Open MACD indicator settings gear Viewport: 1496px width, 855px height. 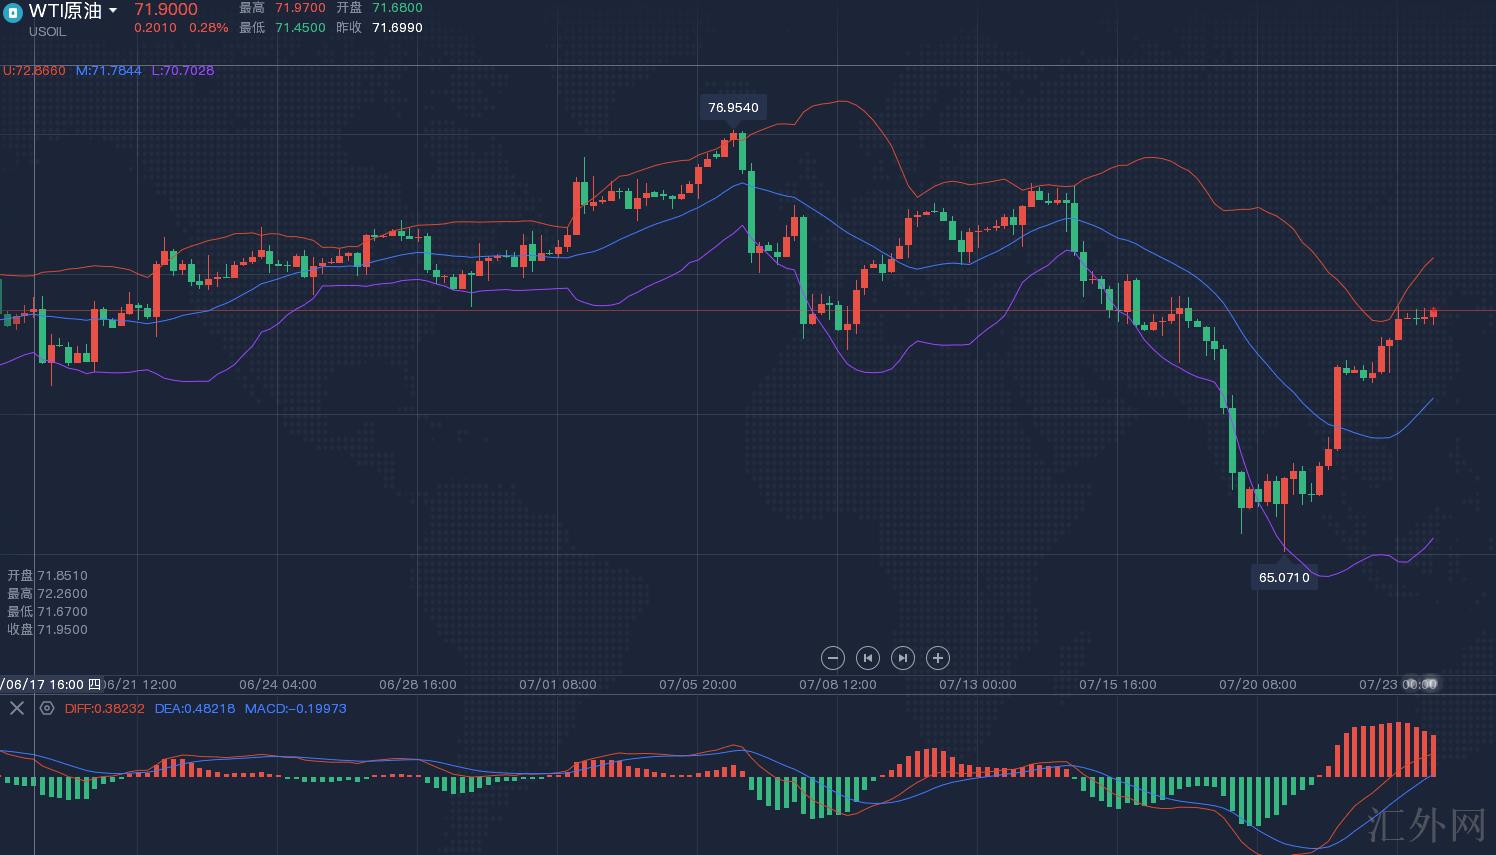pyautogui.click(x=47, y=708)
